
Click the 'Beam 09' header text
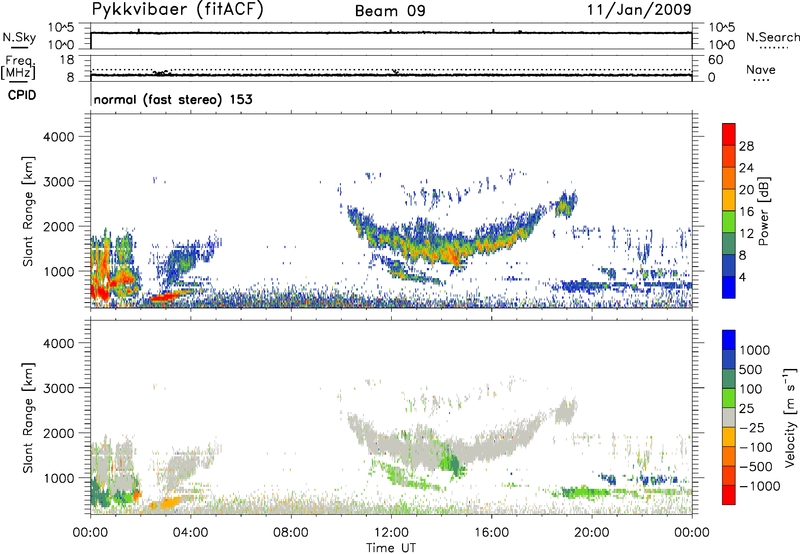tap(390, 11)
